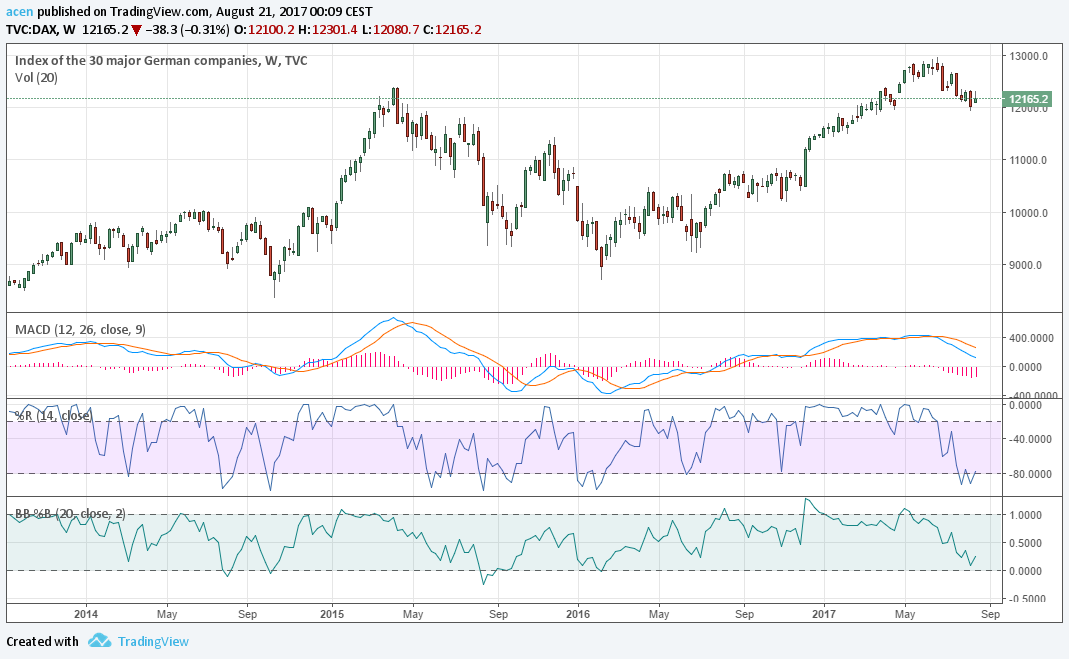The width and height of the screenshot is (1069, 659).
Task: Click the Sep label on the time axis
Action: [x=990, y=614]
